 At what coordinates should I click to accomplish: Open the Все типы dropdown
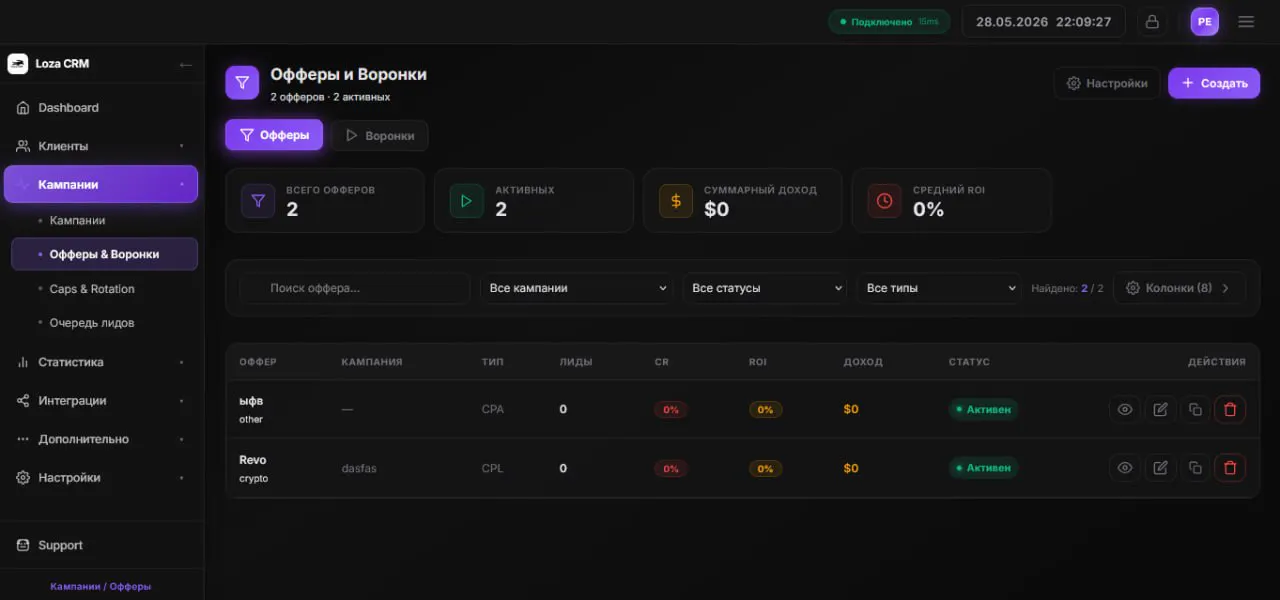click(939, 288)
